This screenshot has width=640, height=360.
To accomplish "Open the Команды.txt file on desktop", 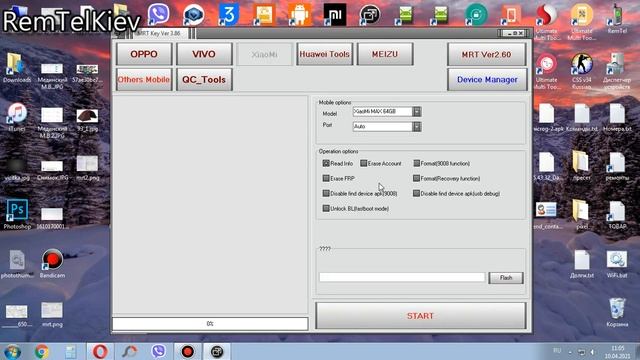I will [x=582, y=118].
